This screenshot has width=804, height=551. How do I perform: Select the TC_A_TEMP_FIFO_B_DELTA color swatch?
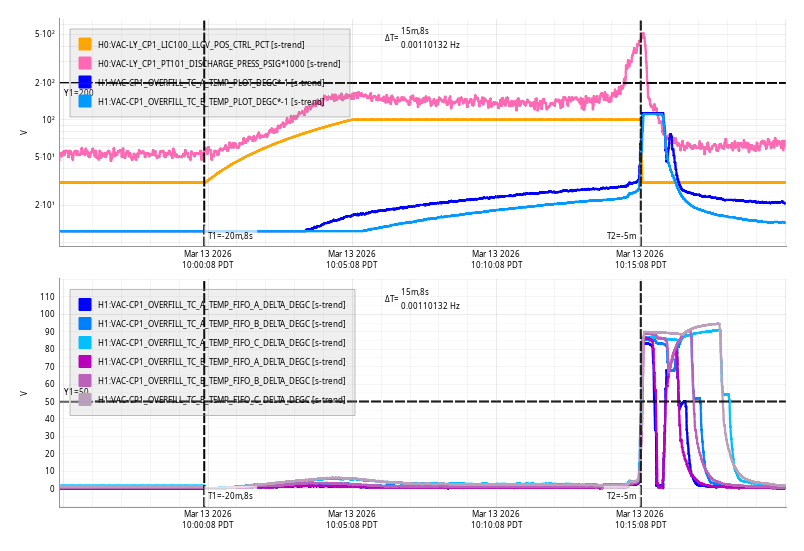click(85, 323)
